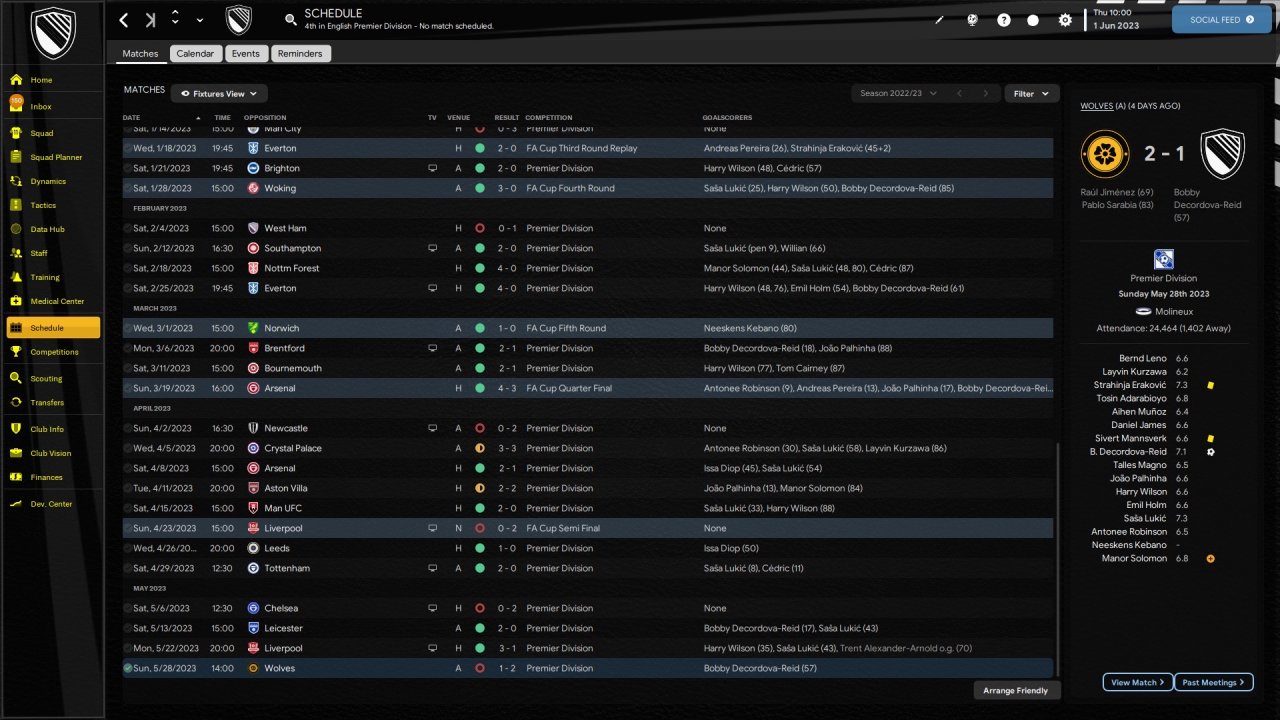
Task: Click the Past Meetings button
Action: coord(1214,682)
